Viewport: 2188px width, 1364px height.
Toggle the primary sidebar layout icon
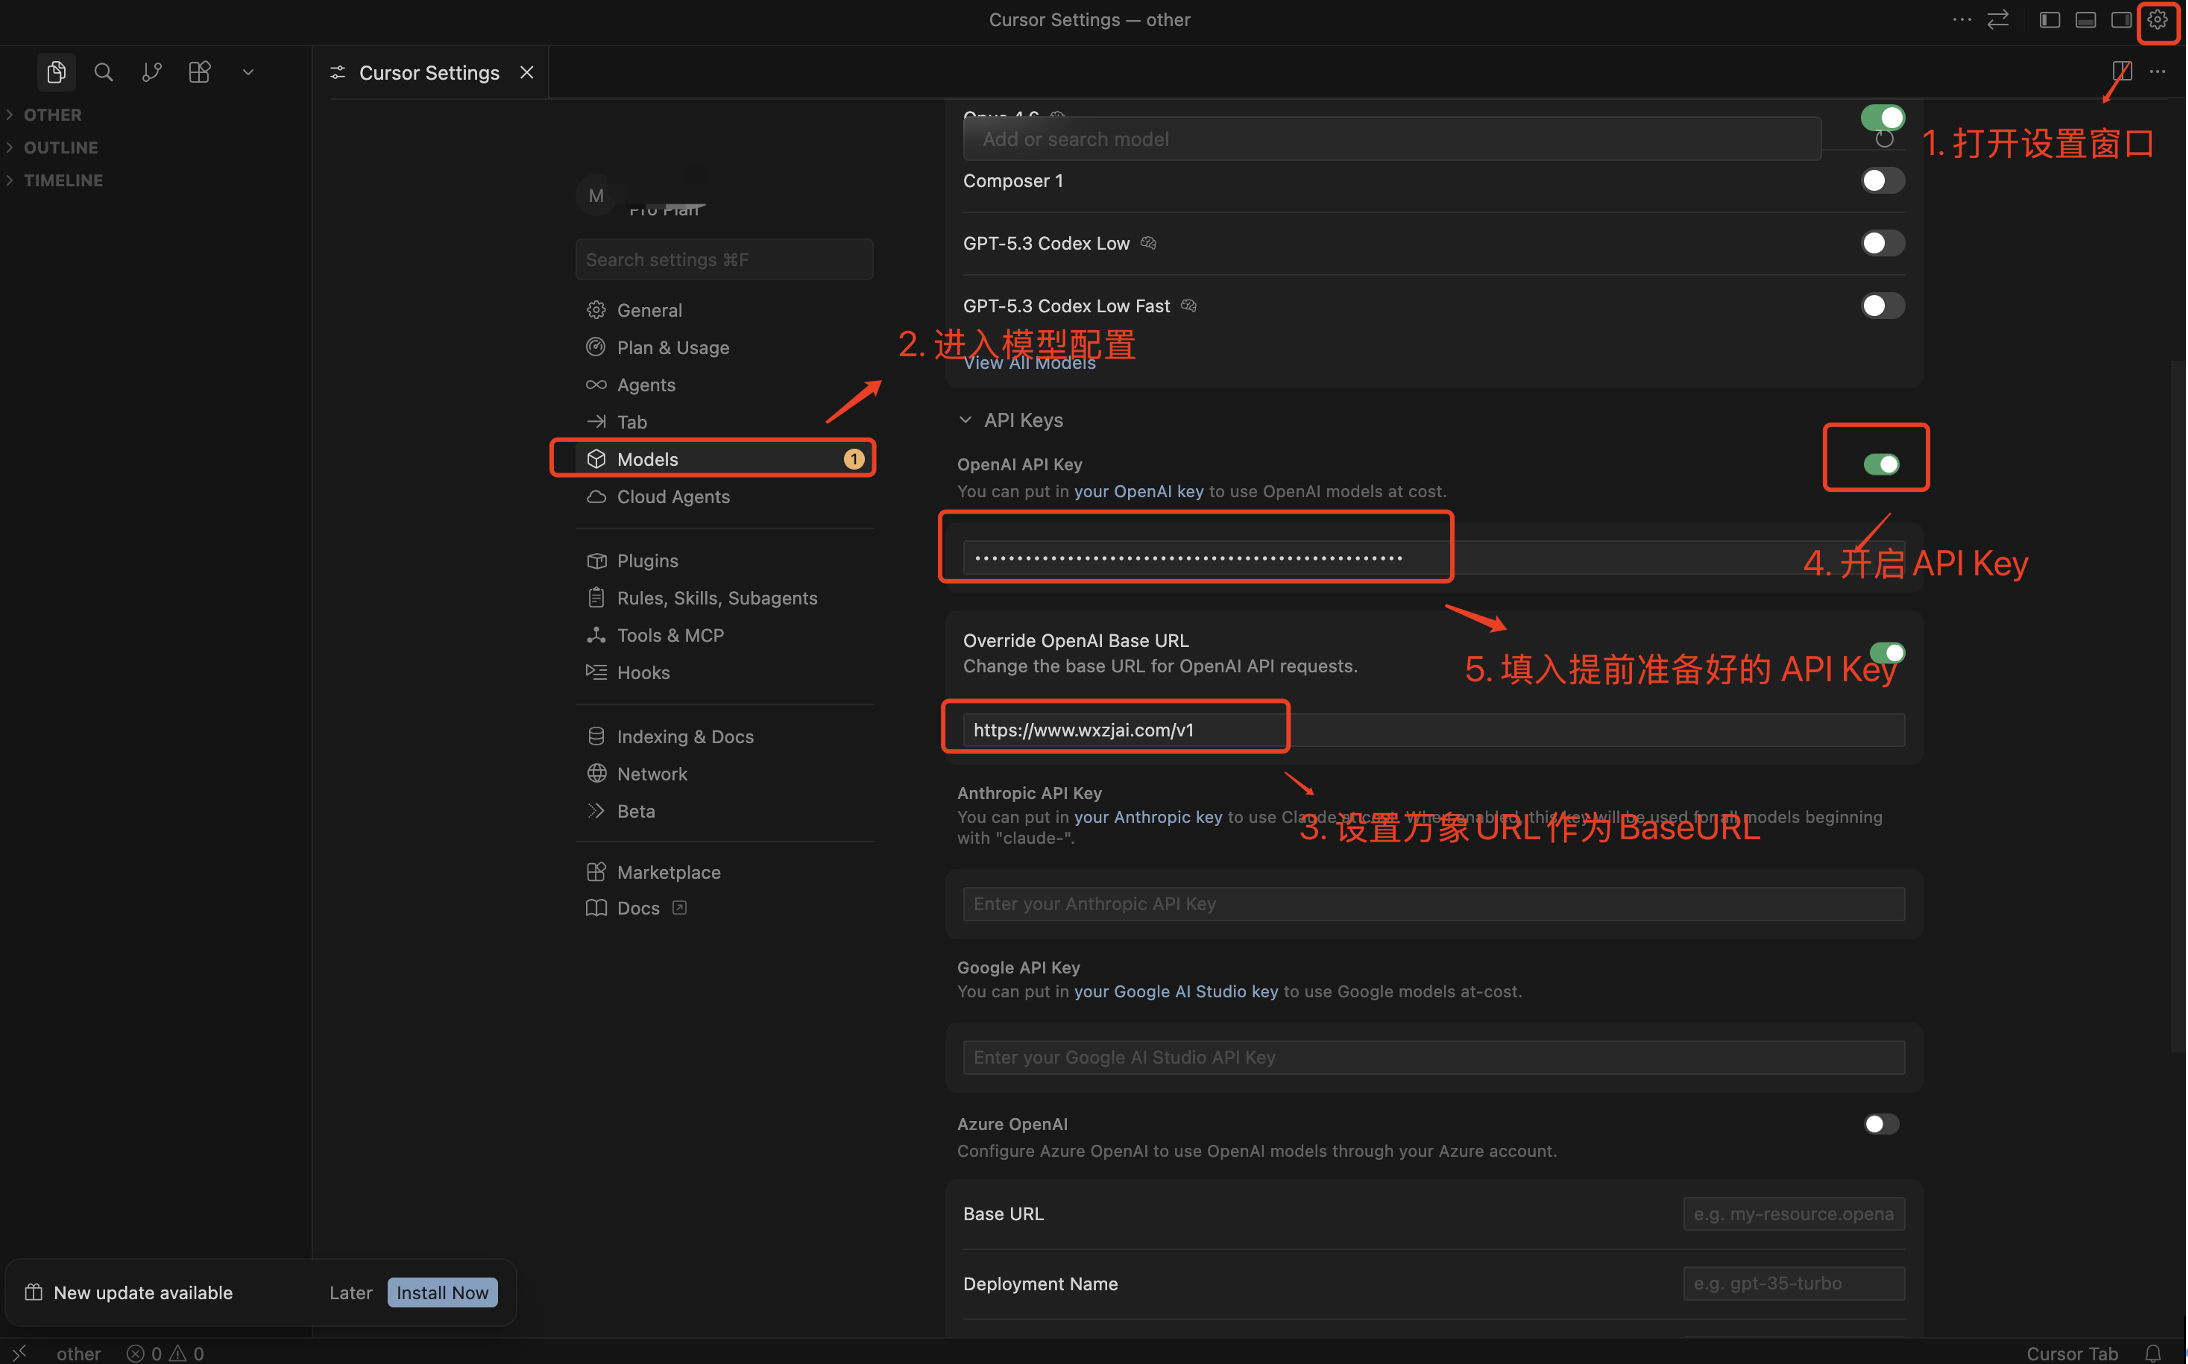(2049, 20)
